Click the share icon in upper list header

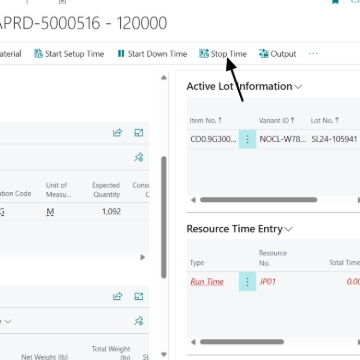(117, 133)
